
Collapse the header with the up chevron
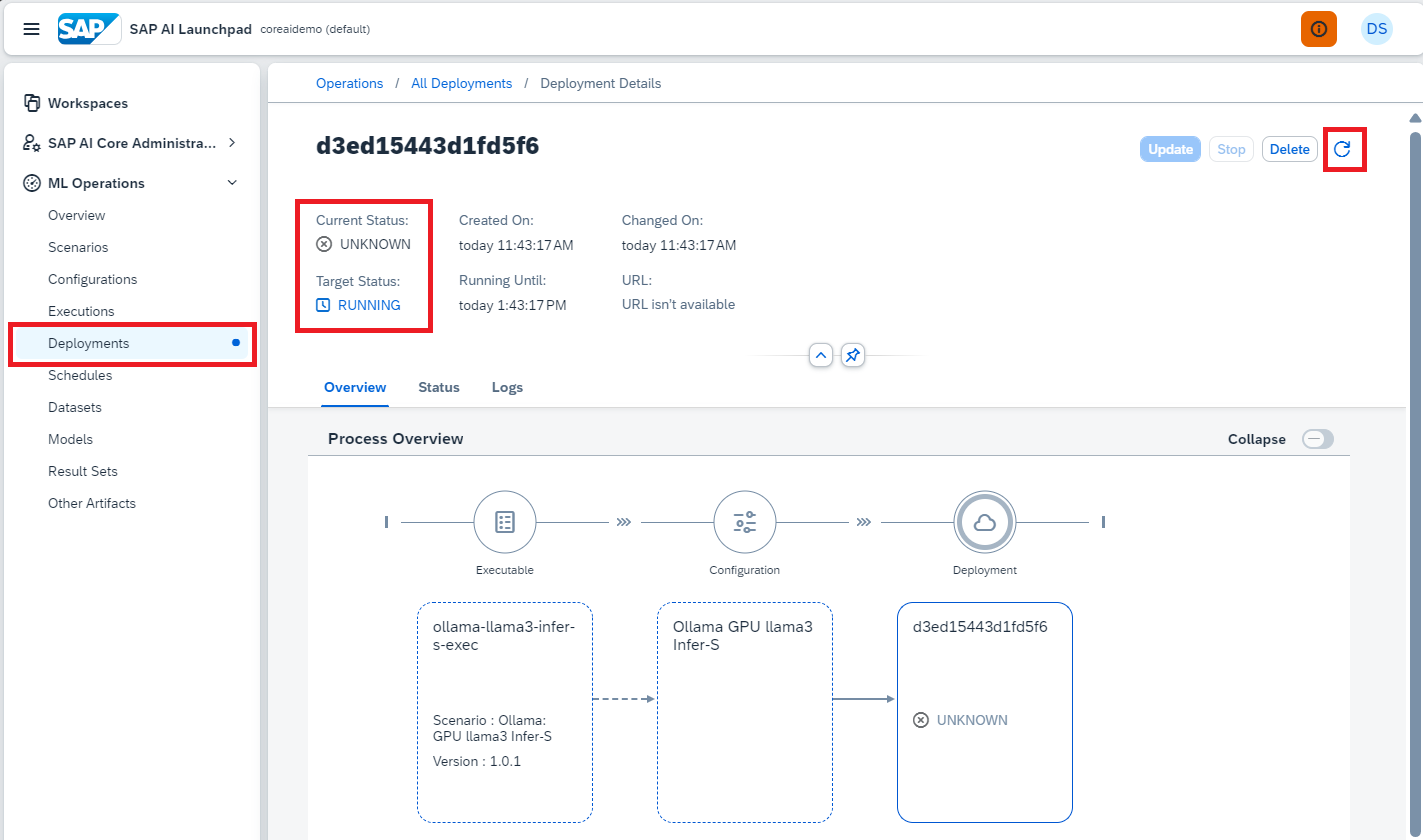pyautogui.click(x=821, y=355)
